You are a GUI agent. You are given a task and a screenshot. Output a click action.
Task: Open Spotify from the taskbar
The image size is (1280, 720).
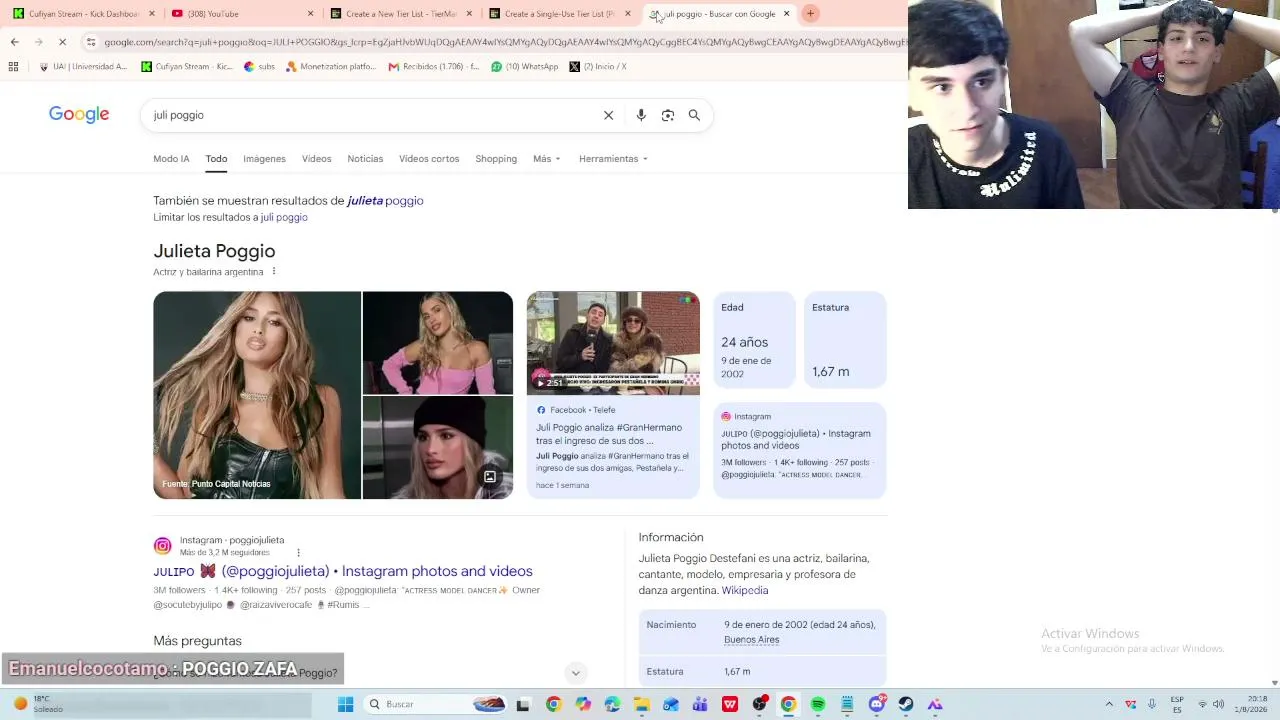pyautogui.click(x=818, y=704)
